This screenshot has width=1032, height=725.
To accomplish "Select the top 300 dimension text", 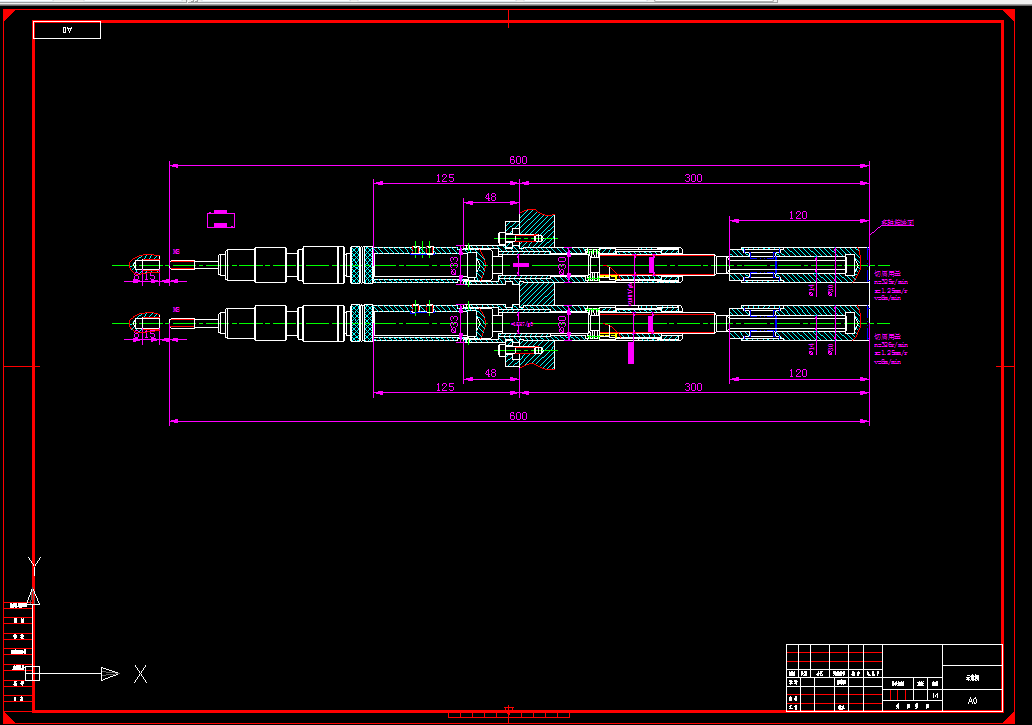I will point(693,178).
